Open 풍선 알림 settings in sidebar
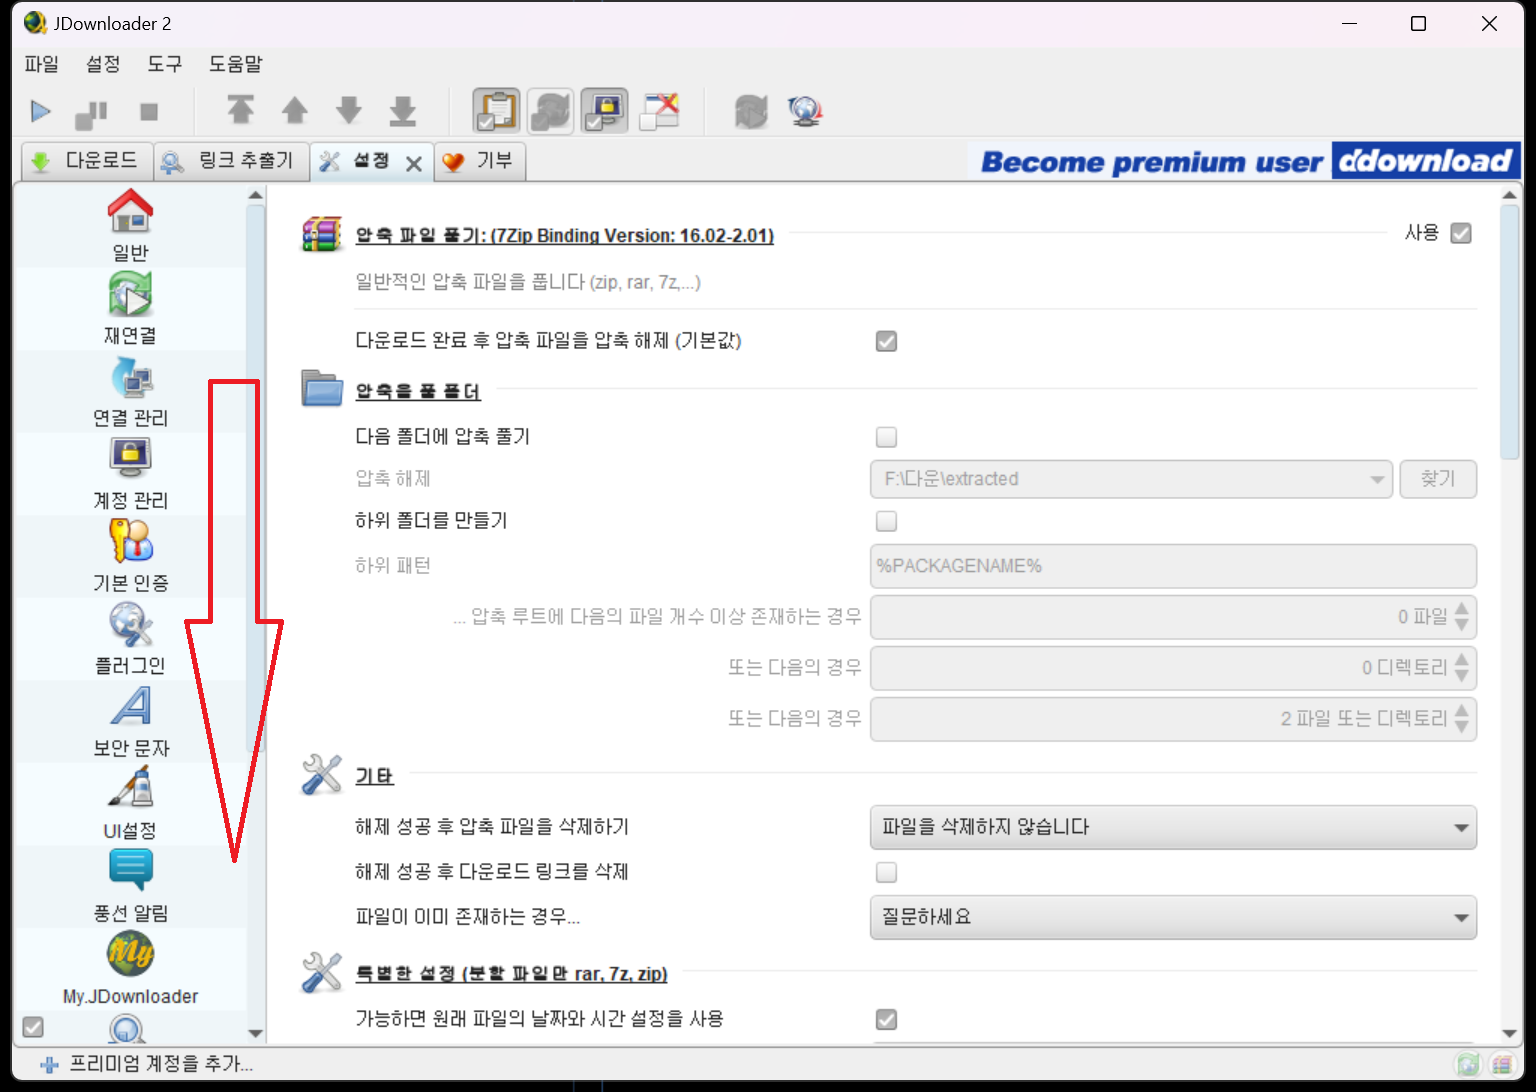 [x=130, y=887]
